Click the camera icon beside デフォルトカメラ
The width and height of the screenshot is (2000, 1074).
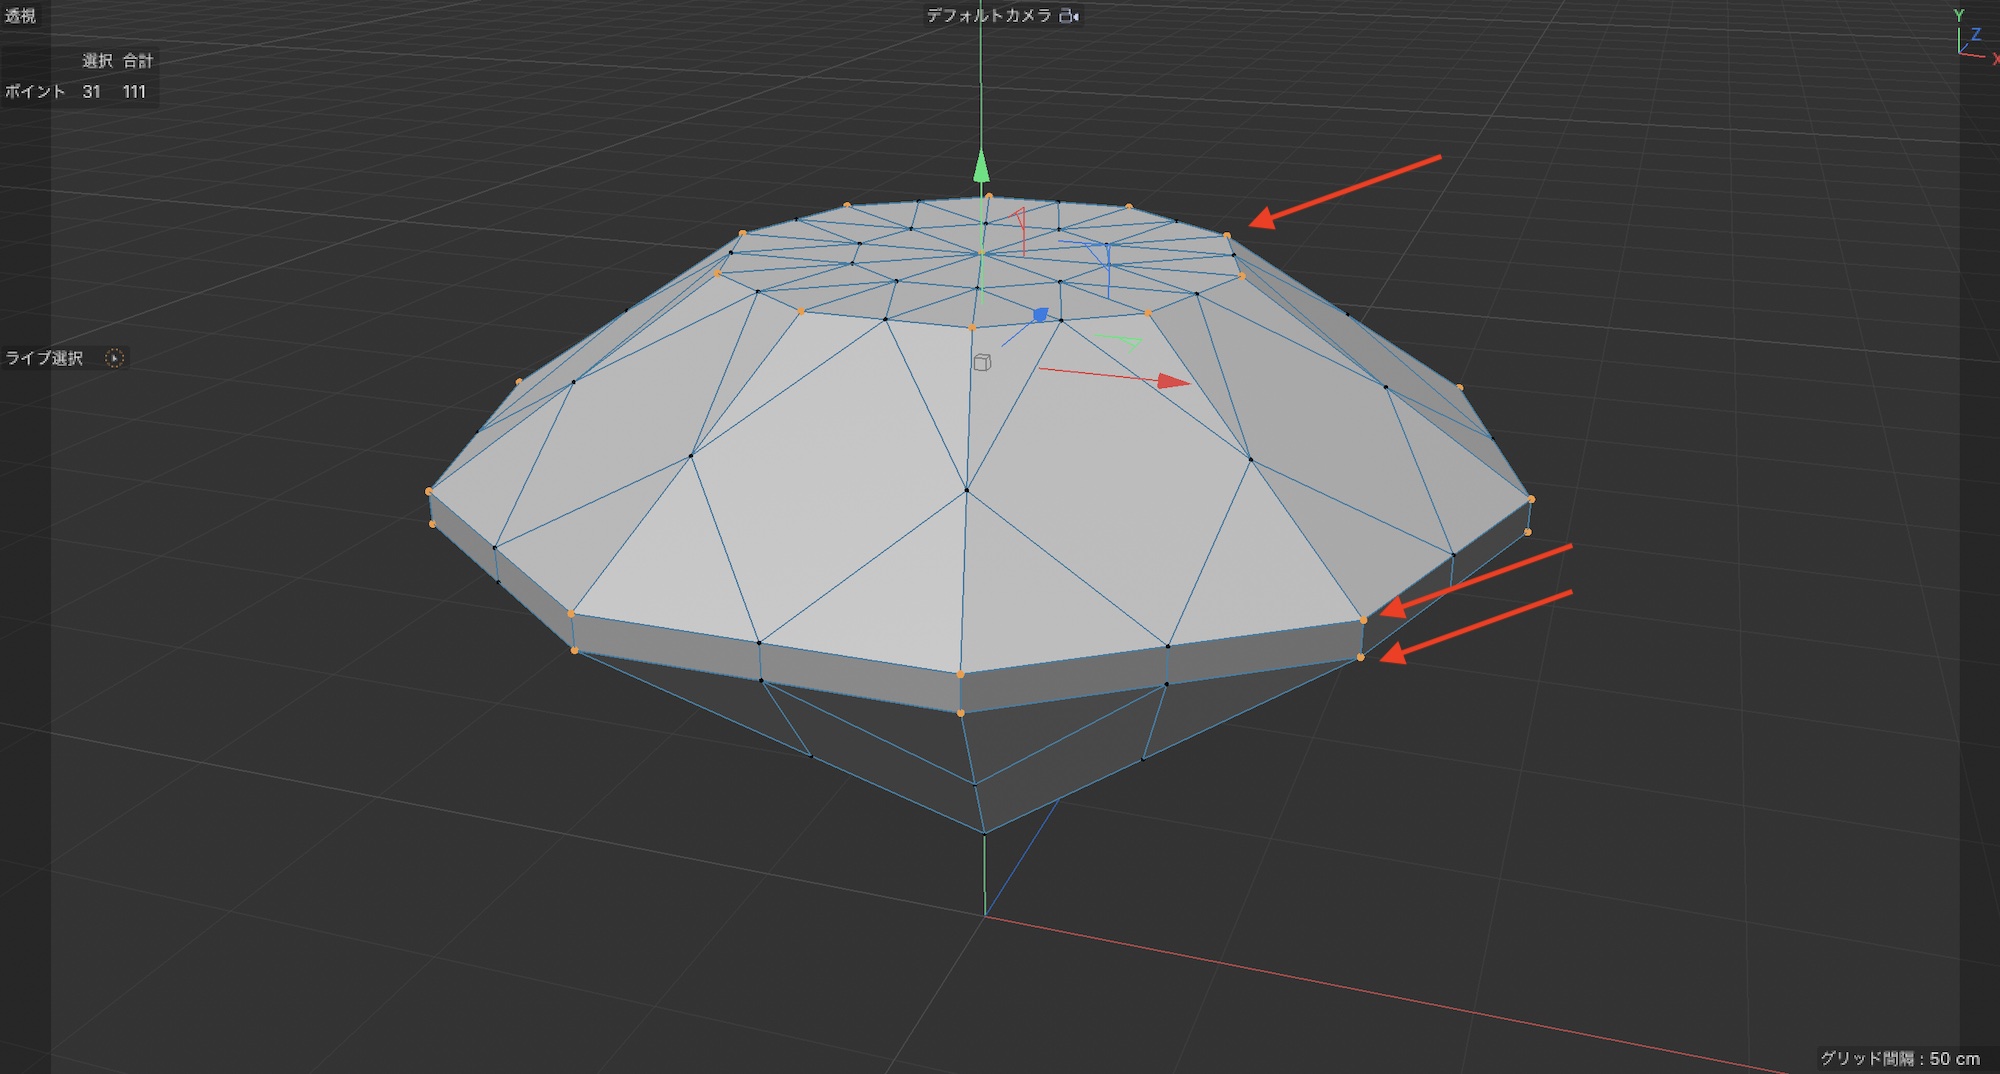[1069, 16]
